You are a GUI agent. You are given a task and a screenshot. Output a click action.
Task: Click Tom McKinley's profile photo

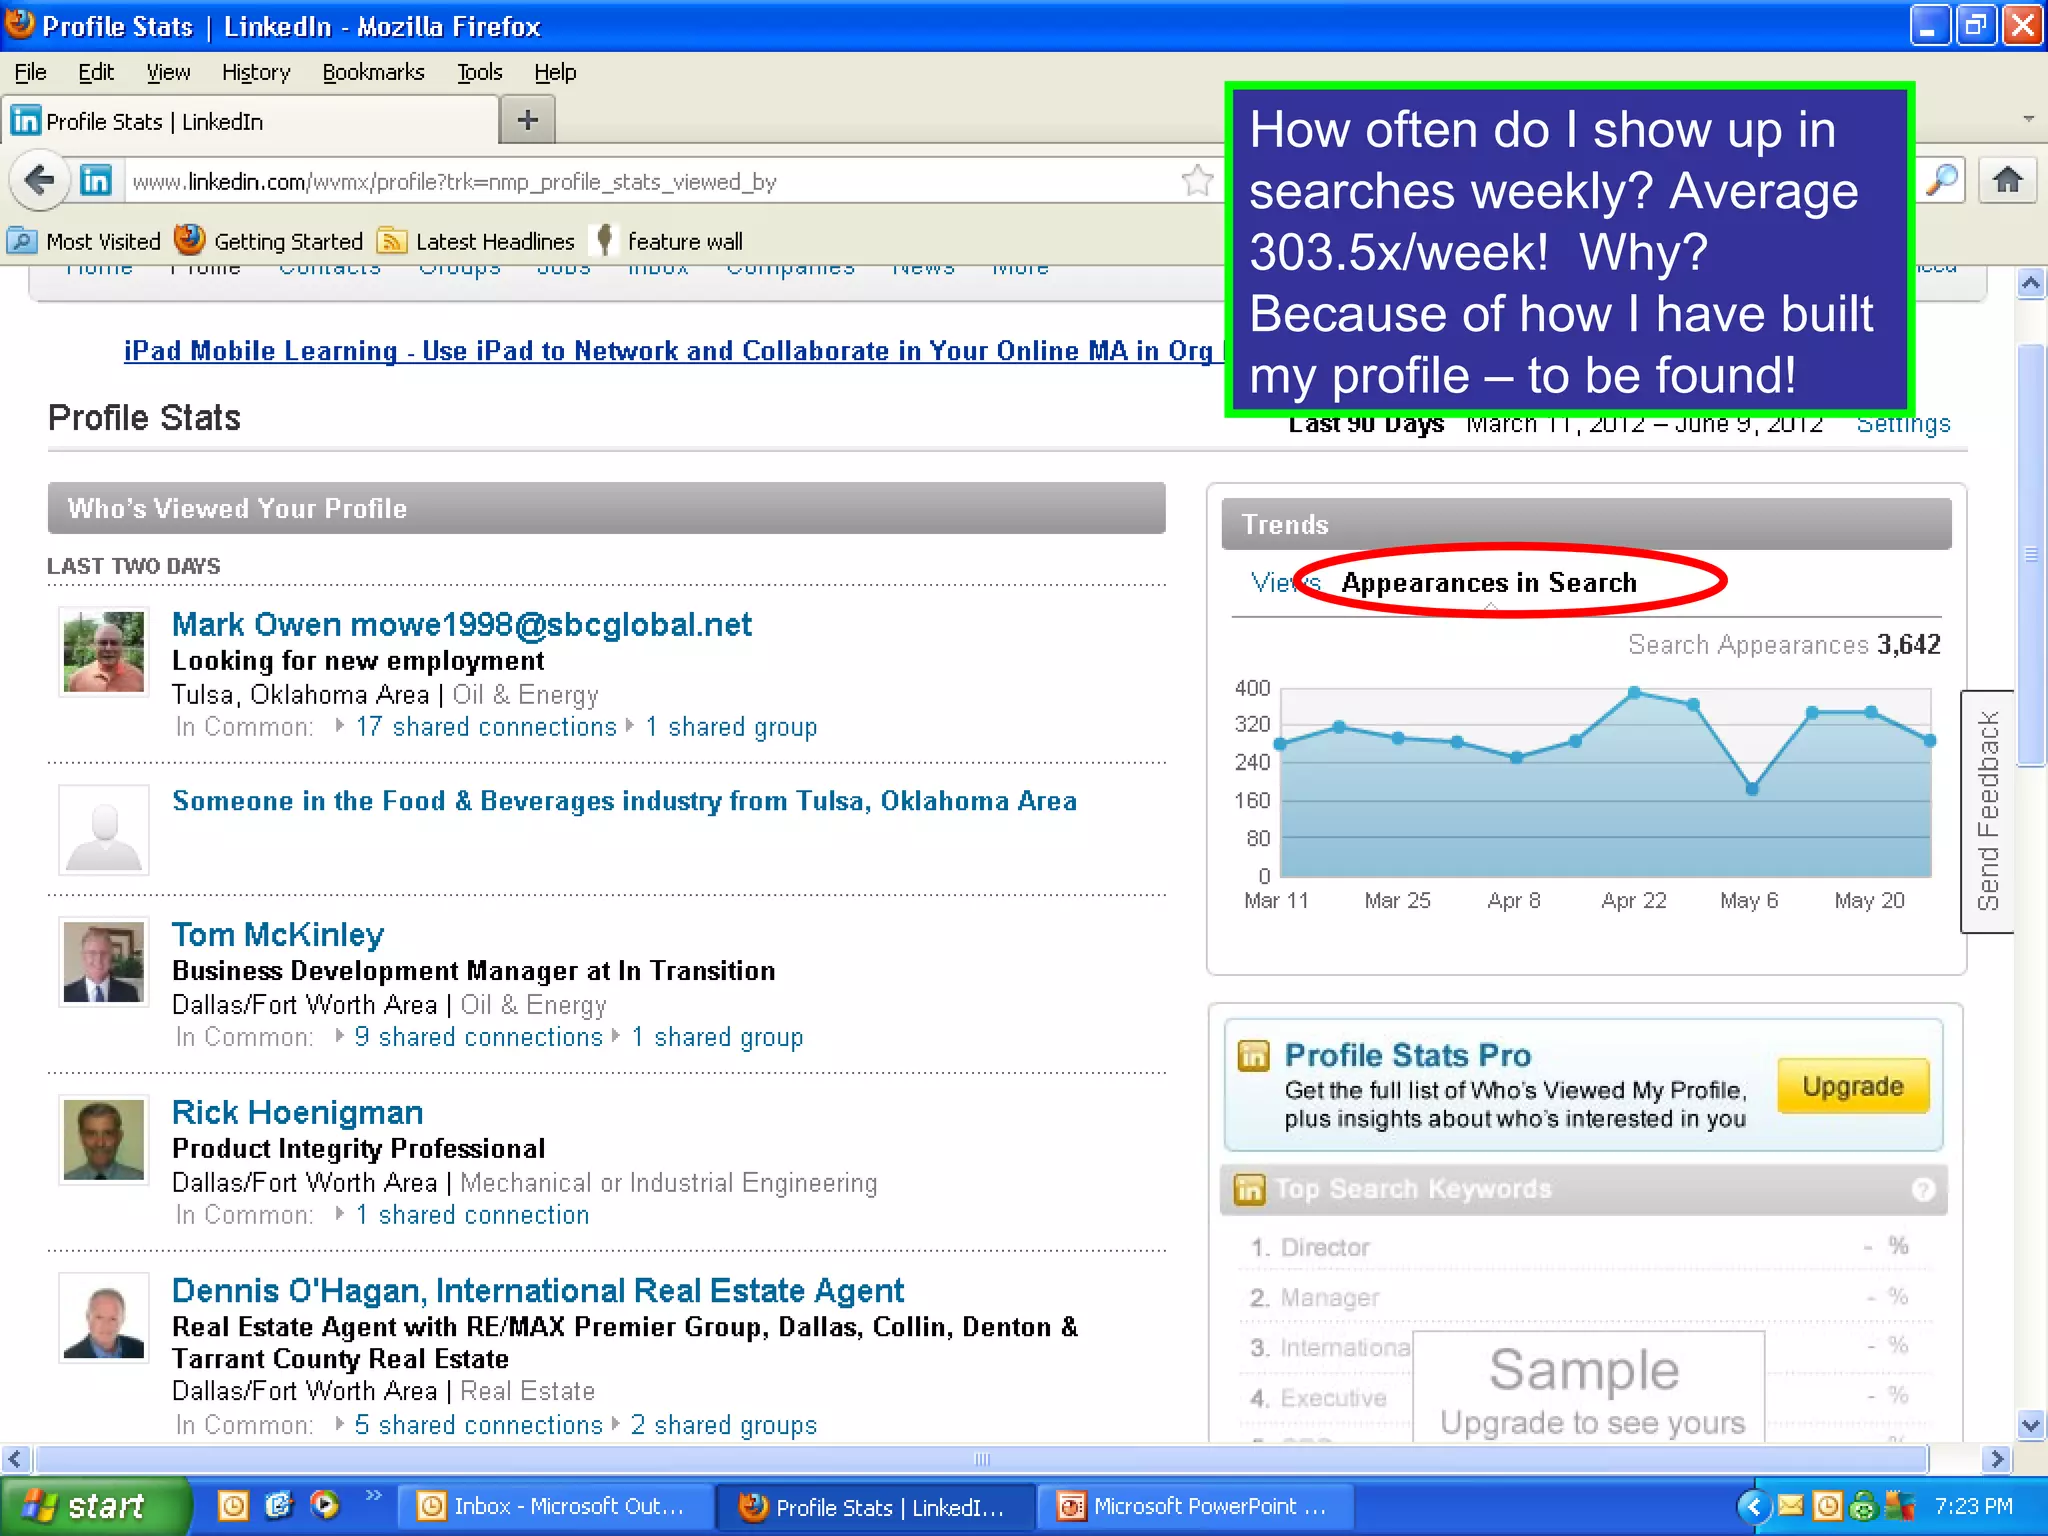coord(104,961)
